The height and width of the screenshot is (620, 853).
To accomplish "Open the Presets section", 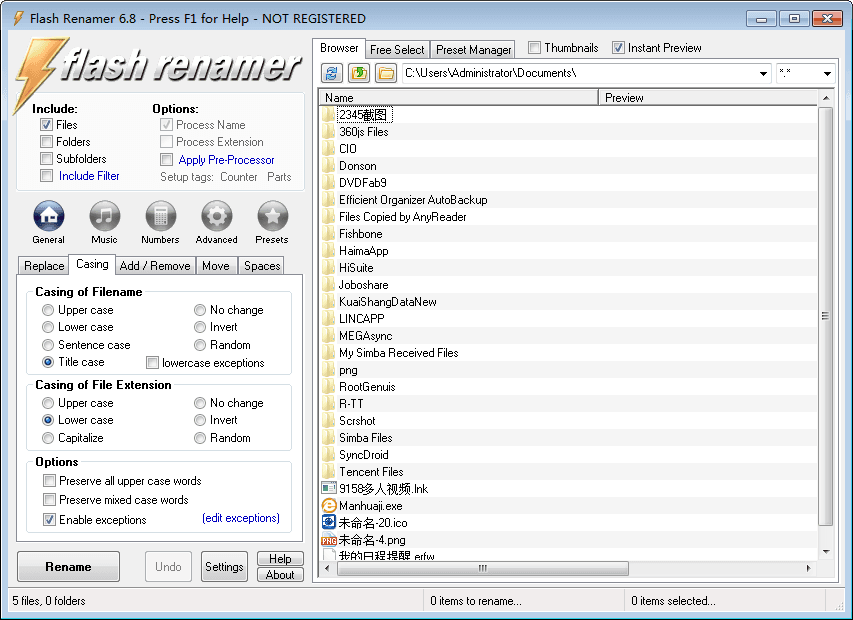I will point(272,216).
